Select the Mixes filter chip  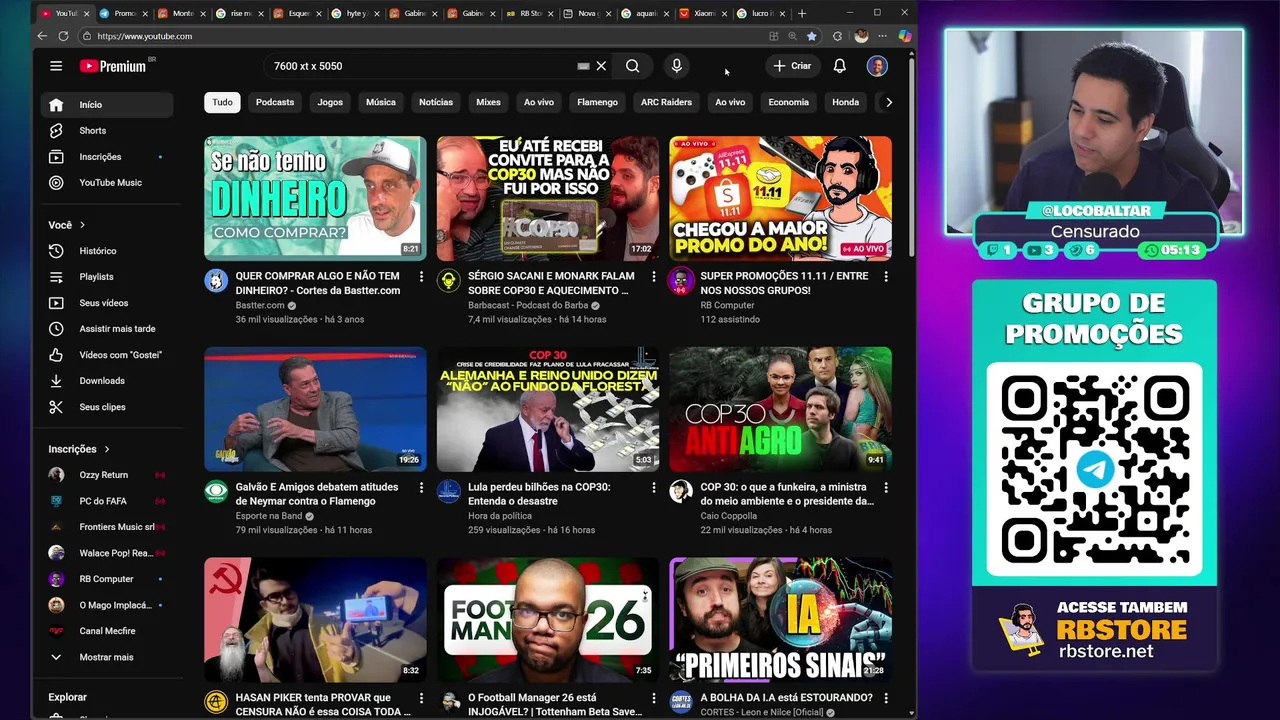488,102
